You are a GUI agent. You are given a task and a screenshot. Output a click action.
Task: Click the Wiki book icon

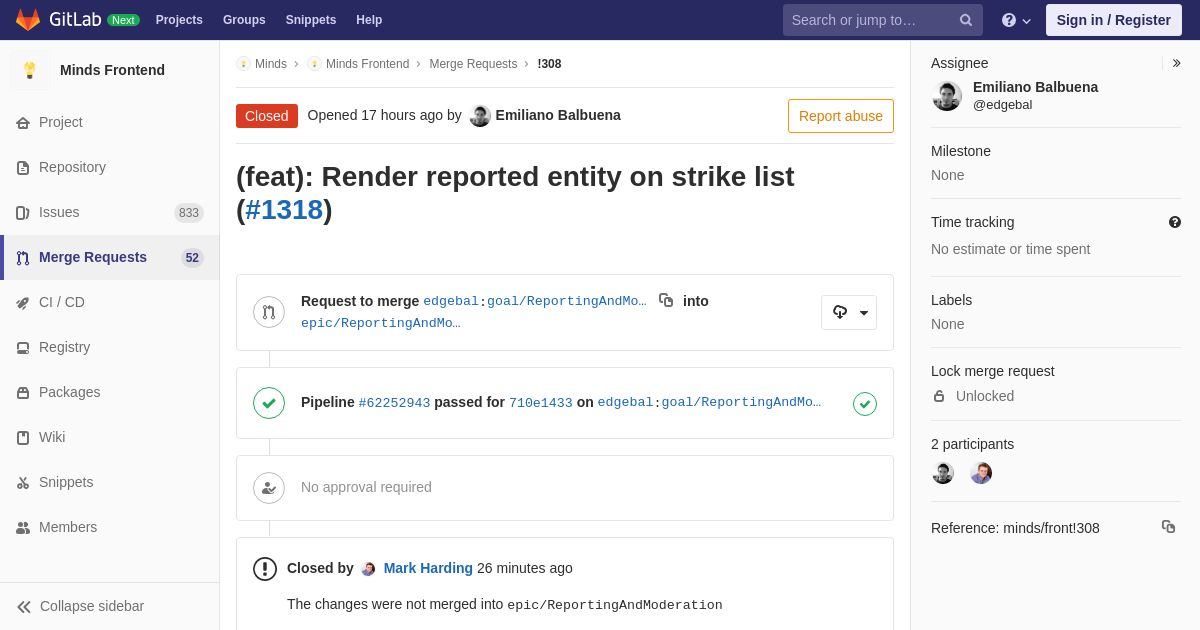(23, 438)
